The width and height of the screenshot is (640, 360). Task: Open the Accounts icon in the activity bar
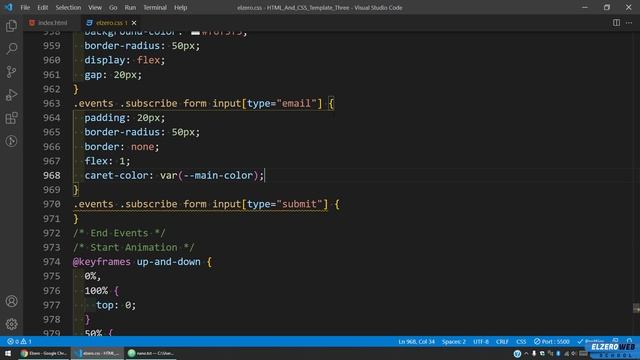click(x=11, y=301)
